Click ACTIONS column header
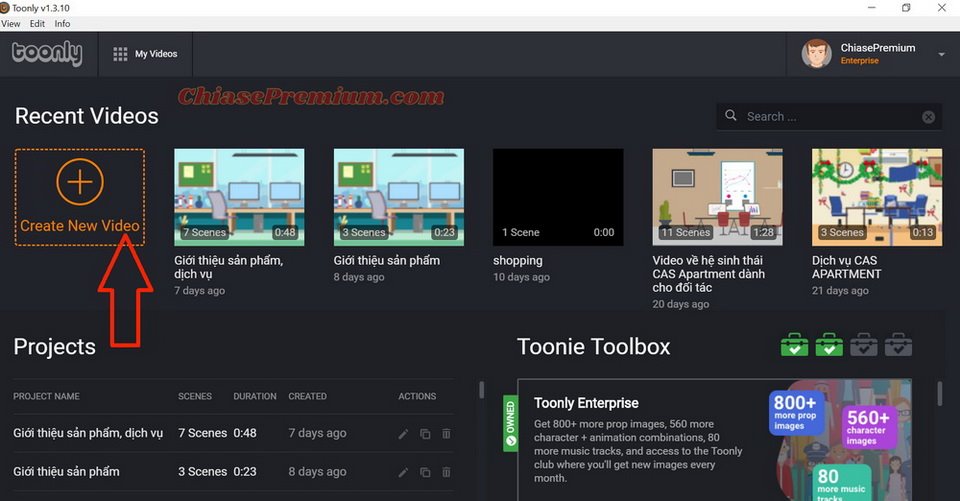The width and height of the screenshot is (960, 501). [417, 396]
